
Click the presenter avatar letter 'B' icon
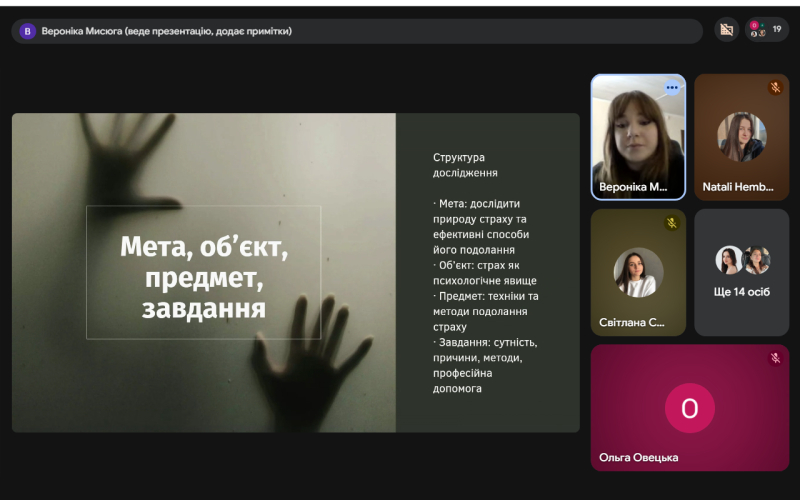(x=28, y=31)
